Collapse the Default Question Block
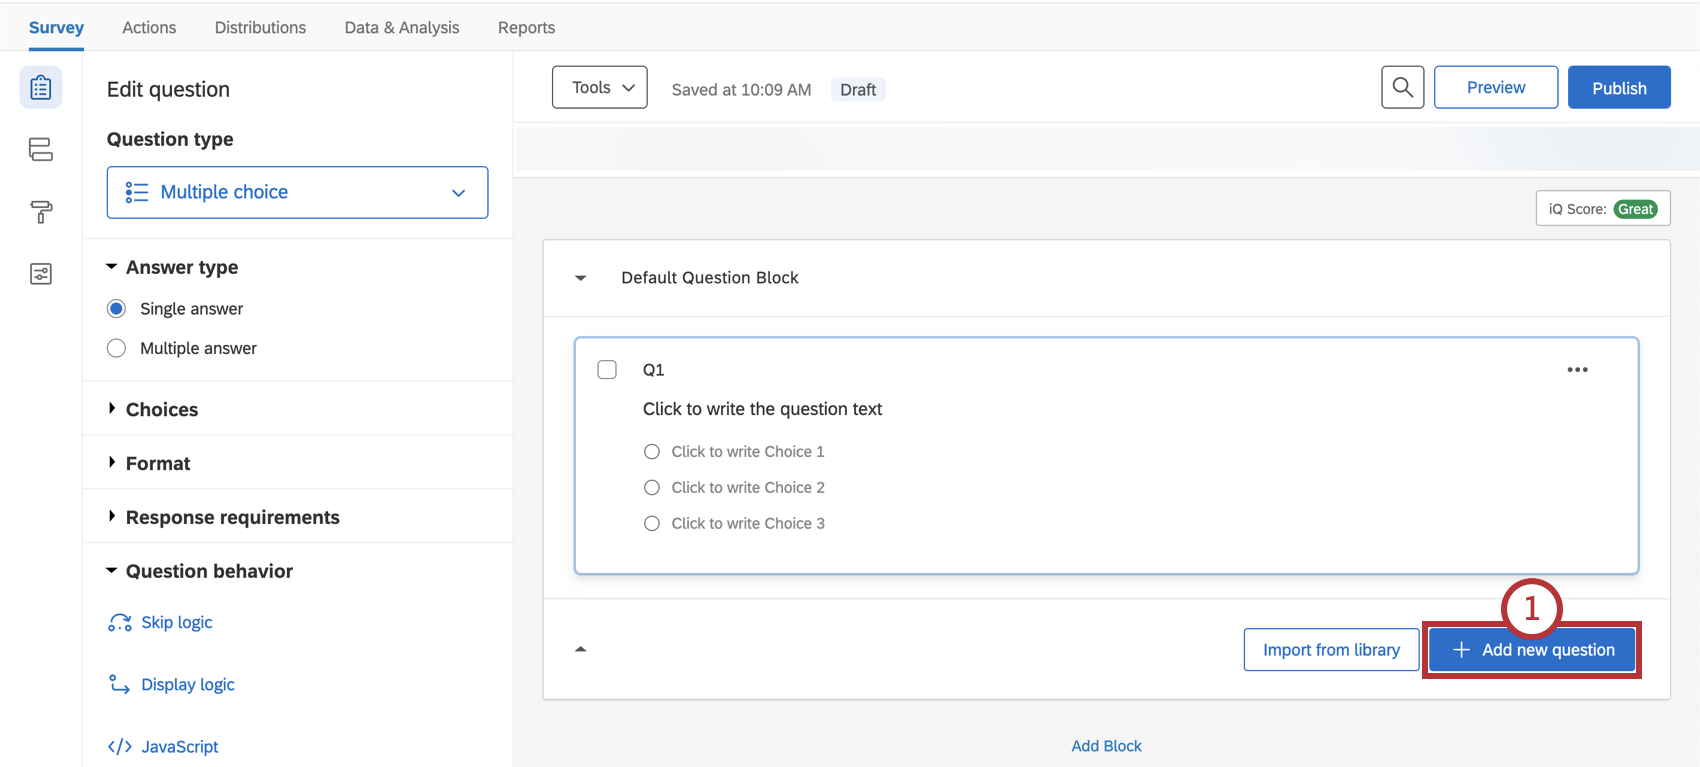The image size is (1700, 767). click(x=581, y=278)
